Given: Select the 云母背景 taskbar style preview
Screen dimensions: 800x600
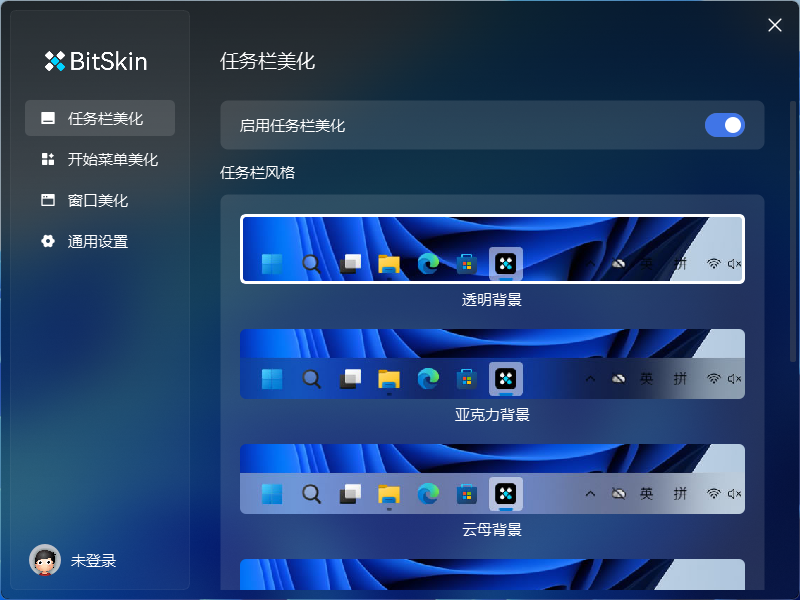Looking at the screenshot, I should (492, 479).
